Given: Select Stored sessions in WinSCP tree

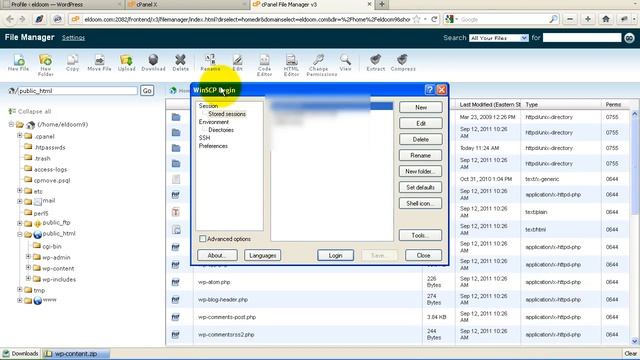Looking at the screenshot, I should (x=227, y=114).
